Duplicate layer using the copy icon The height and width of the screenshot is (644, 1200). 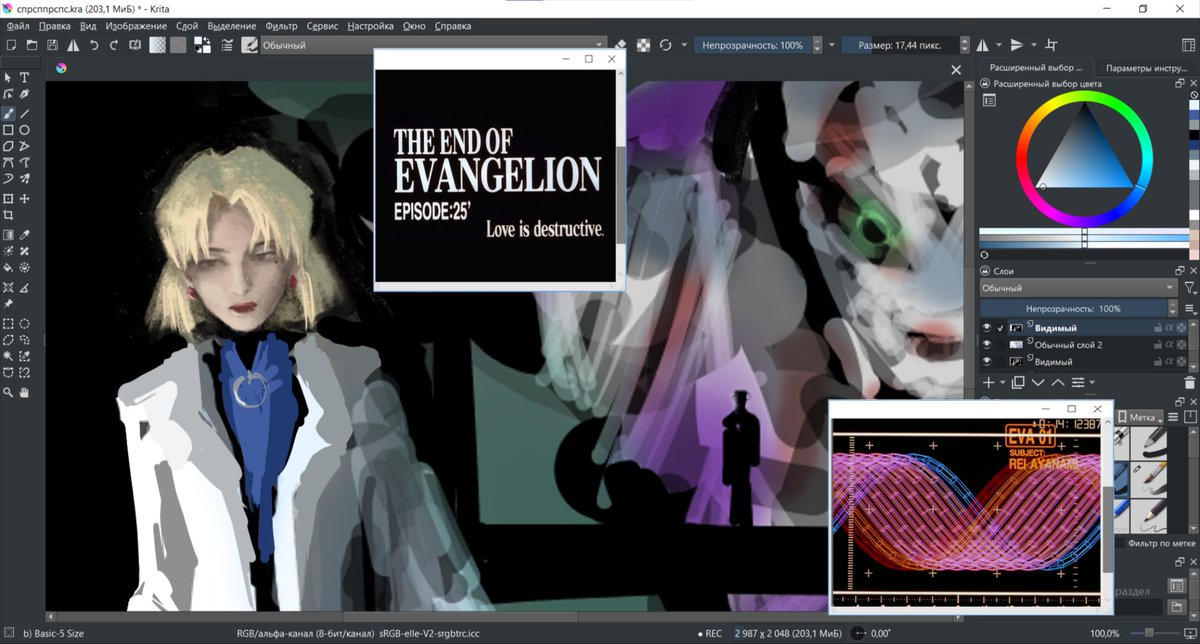(1018, 383)
